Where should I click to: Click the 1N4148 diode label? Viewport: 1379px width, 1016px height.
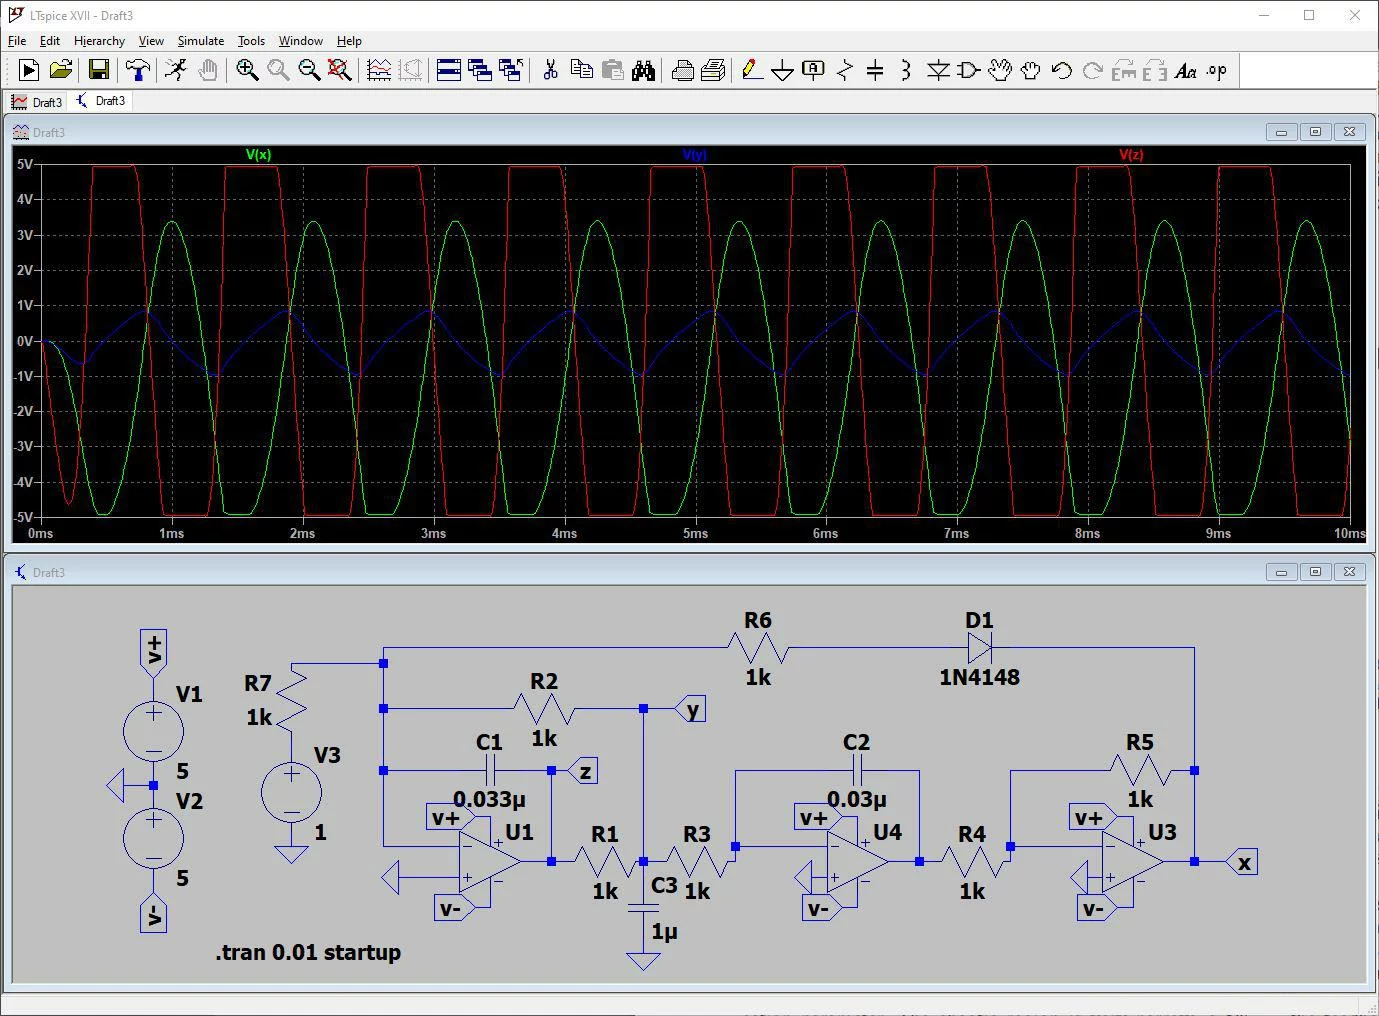[x=979, y=677]
